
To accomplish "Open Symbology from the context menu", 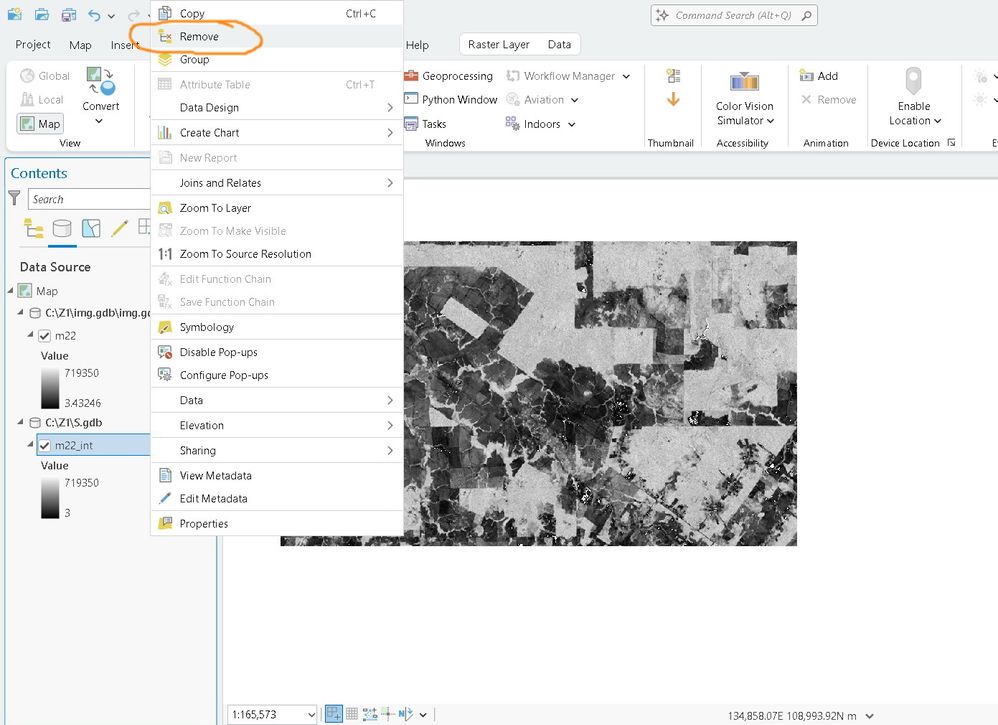I will pyautogui.click(x=277, y=327).
